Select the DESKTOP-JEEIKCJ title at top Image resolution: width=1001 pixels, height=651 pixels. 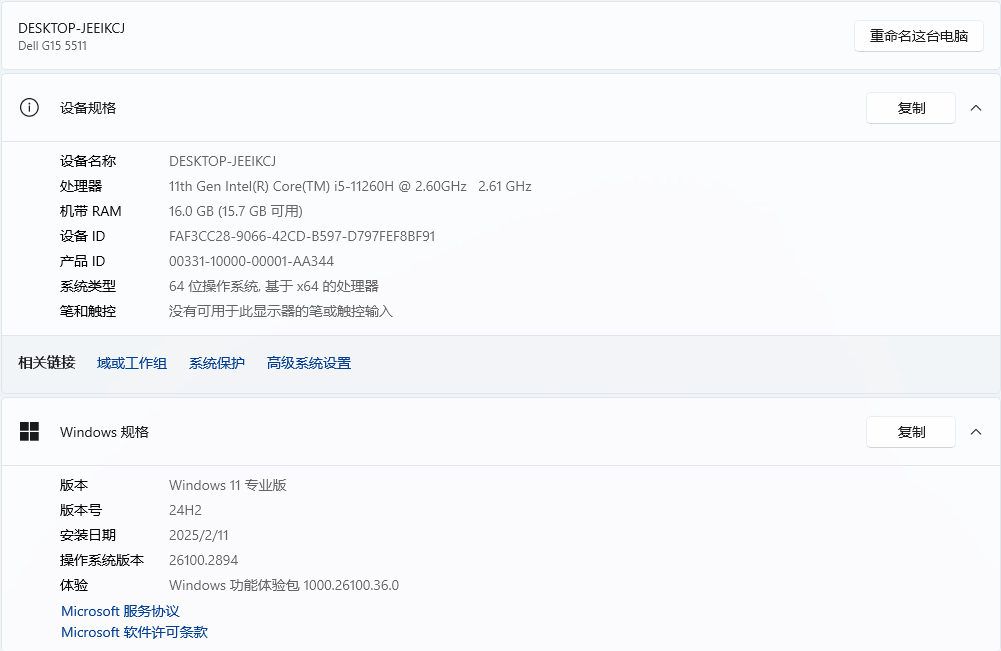pyautogui.click(x=72, y=28)
